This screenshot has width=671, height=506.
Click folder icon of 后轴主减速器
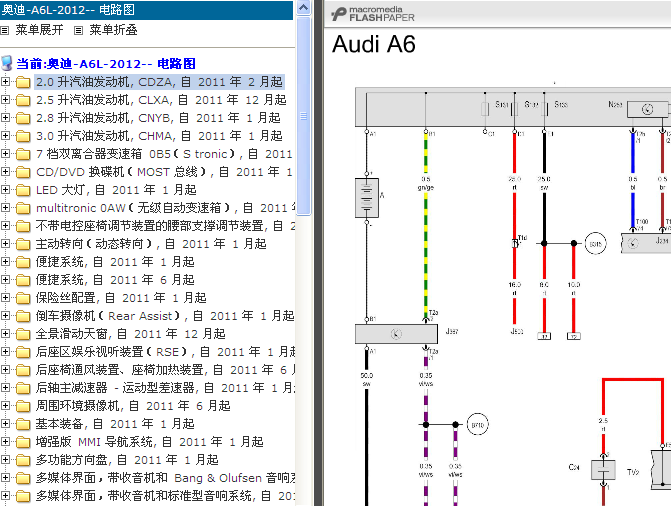click(x=23, y=387)
